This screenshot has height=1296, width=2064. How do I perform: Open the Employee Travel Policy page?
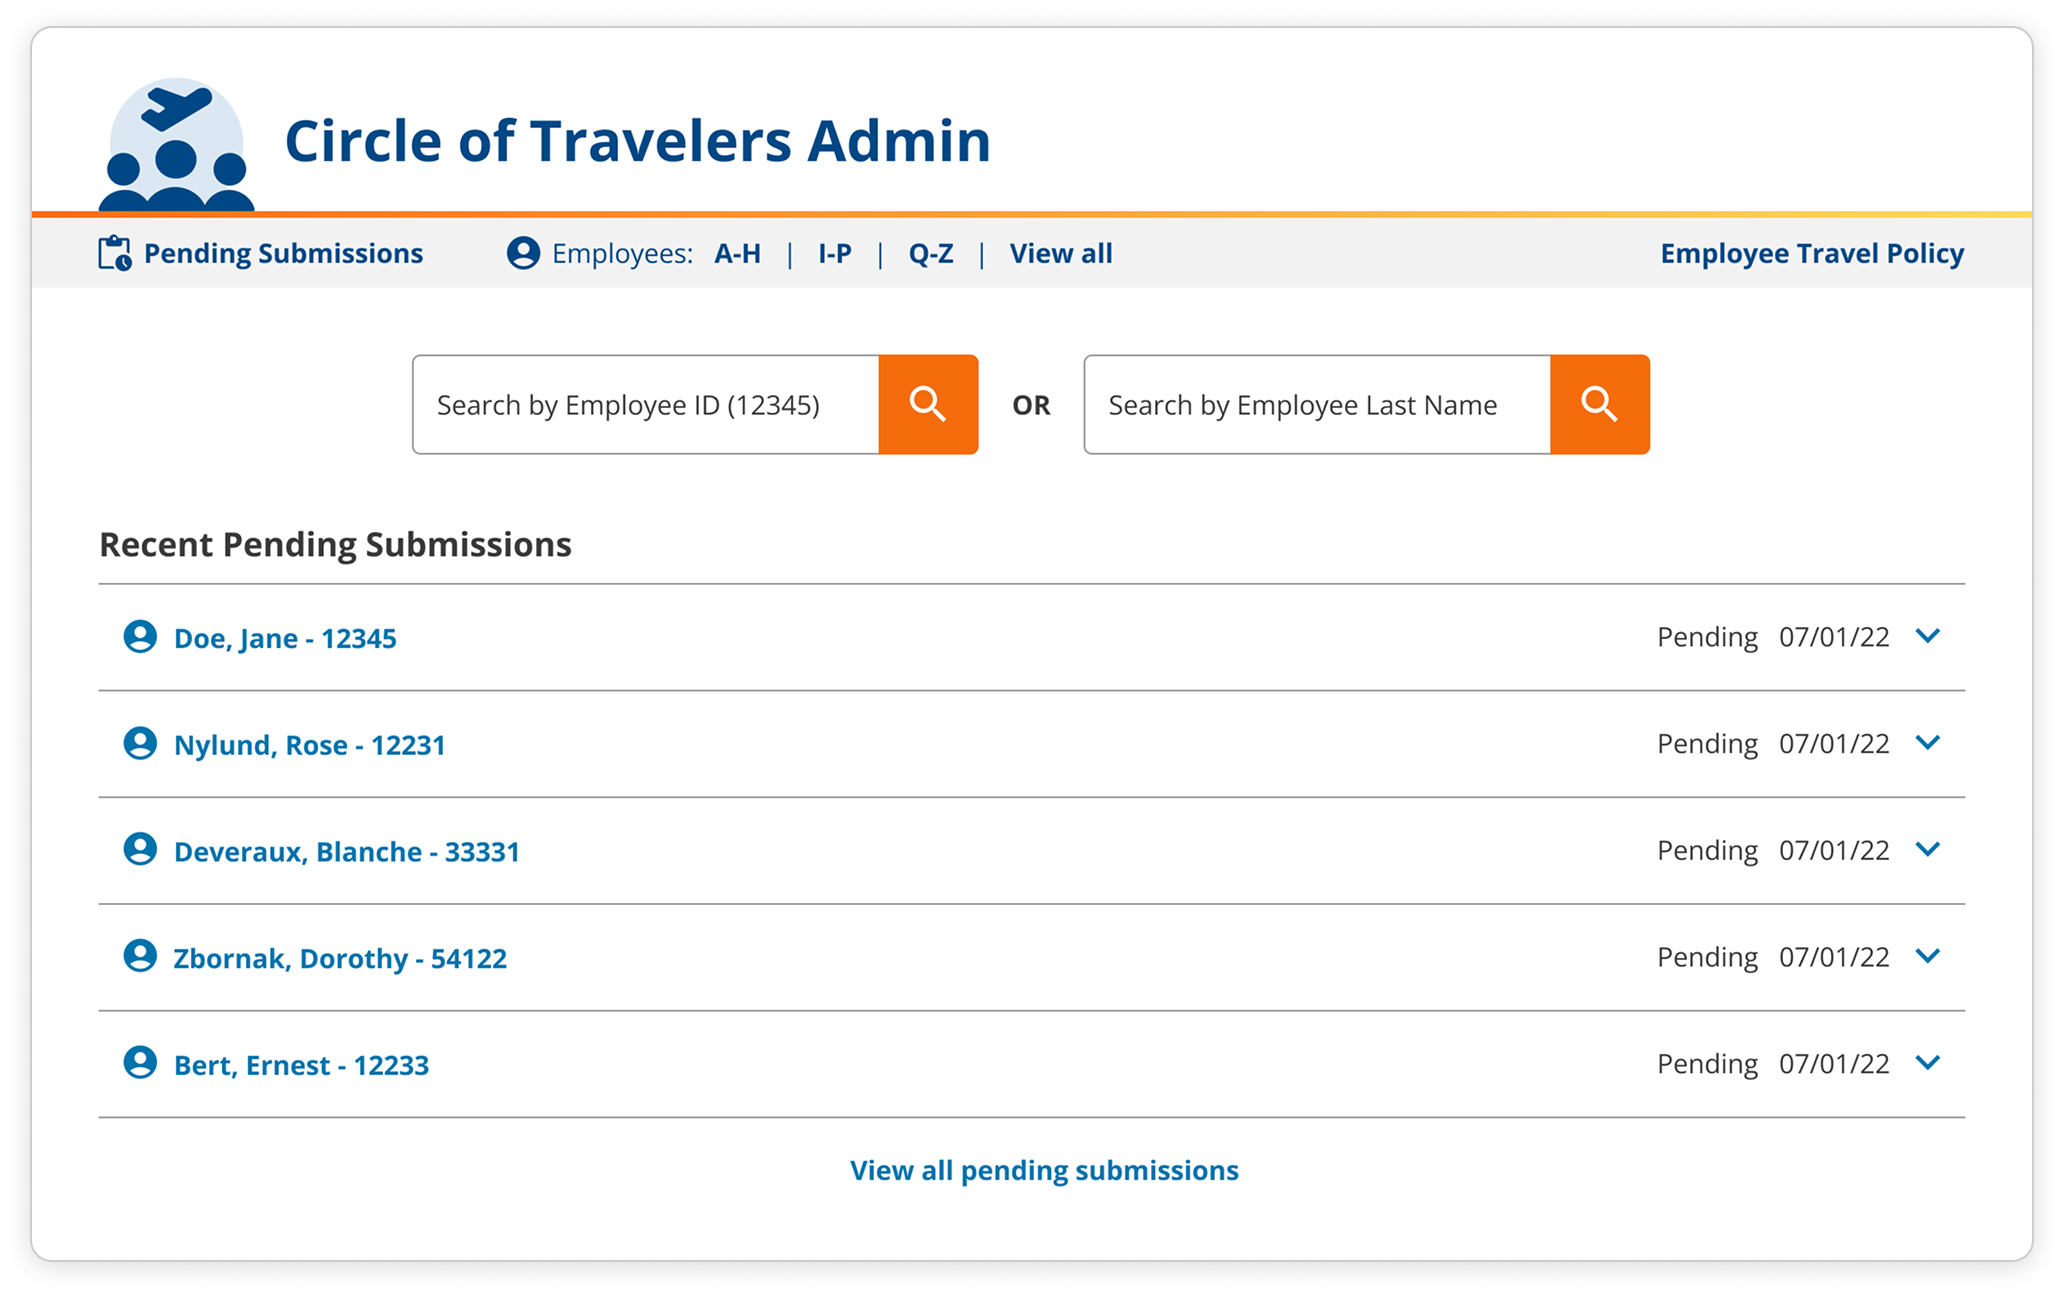click(1812, 253)
